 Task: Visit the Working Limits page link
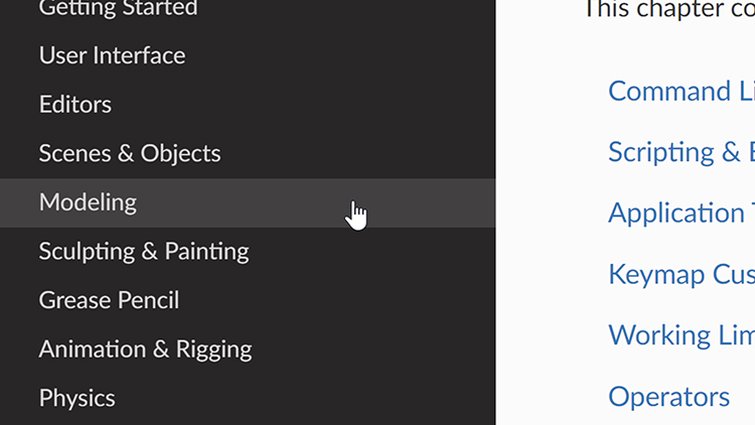point(681,336)
